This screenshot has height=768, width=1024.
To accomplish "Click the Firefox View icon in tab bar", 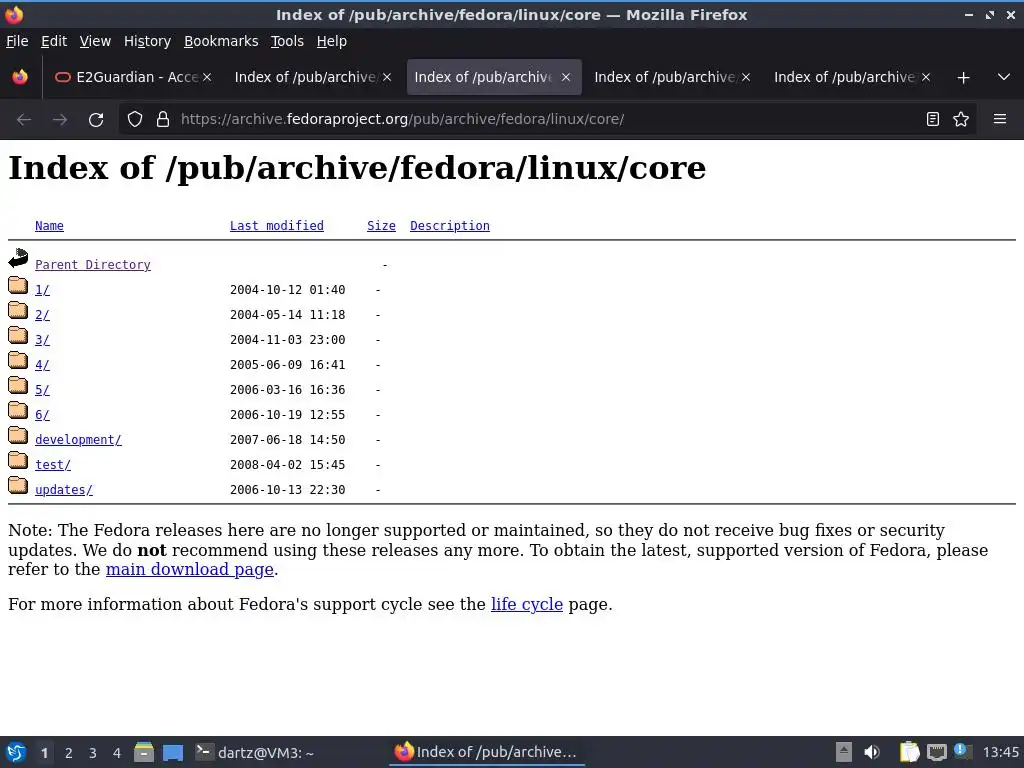I will tap(20, 77).
